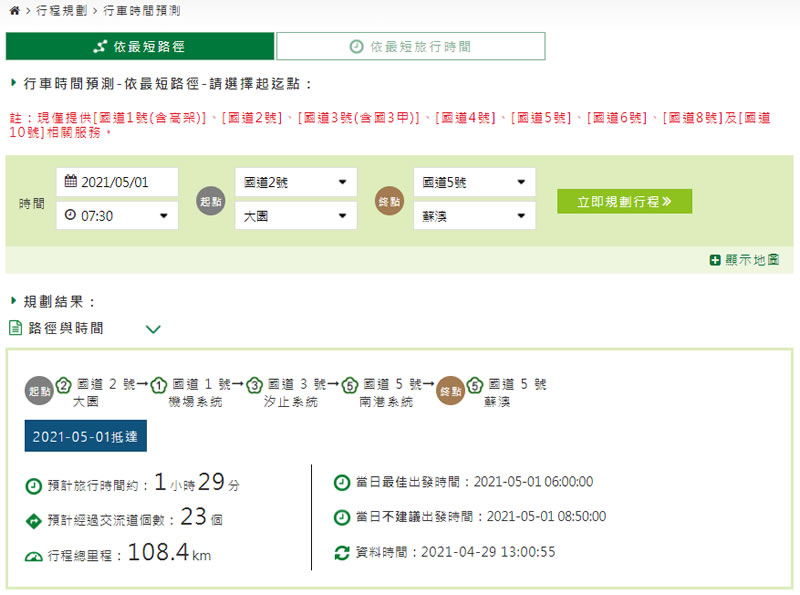Switch to 依最短旅行時間 tab
The height and width of the screenshot is (595, 800).
[411, 46]
